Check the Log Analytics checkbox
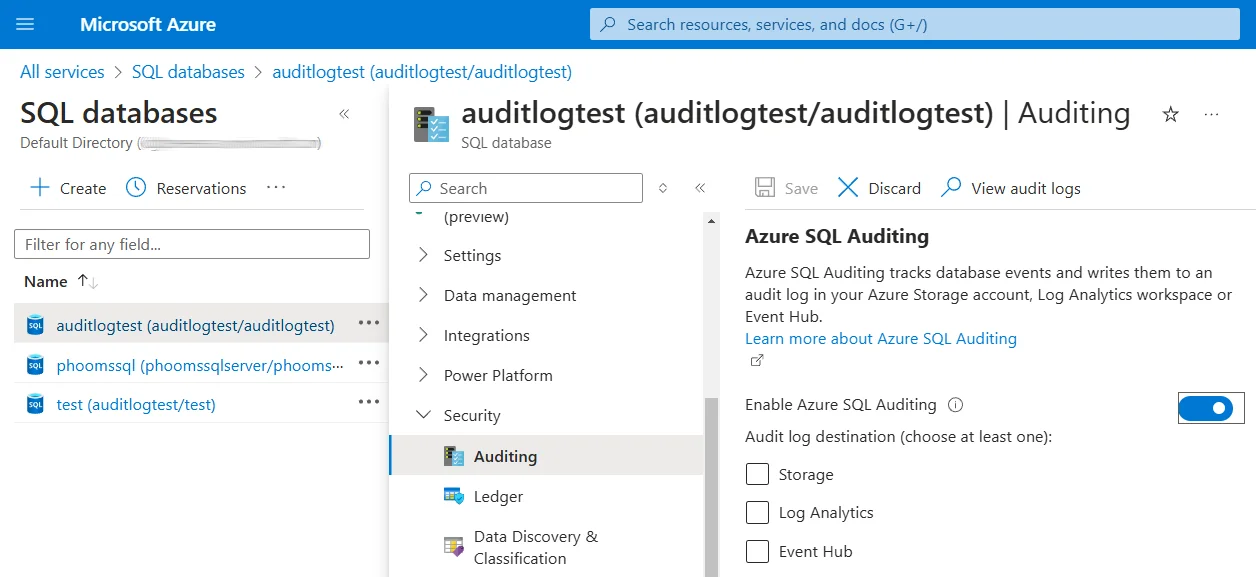The width and height of the screenshot is (1256, 577). coord(757,512)
